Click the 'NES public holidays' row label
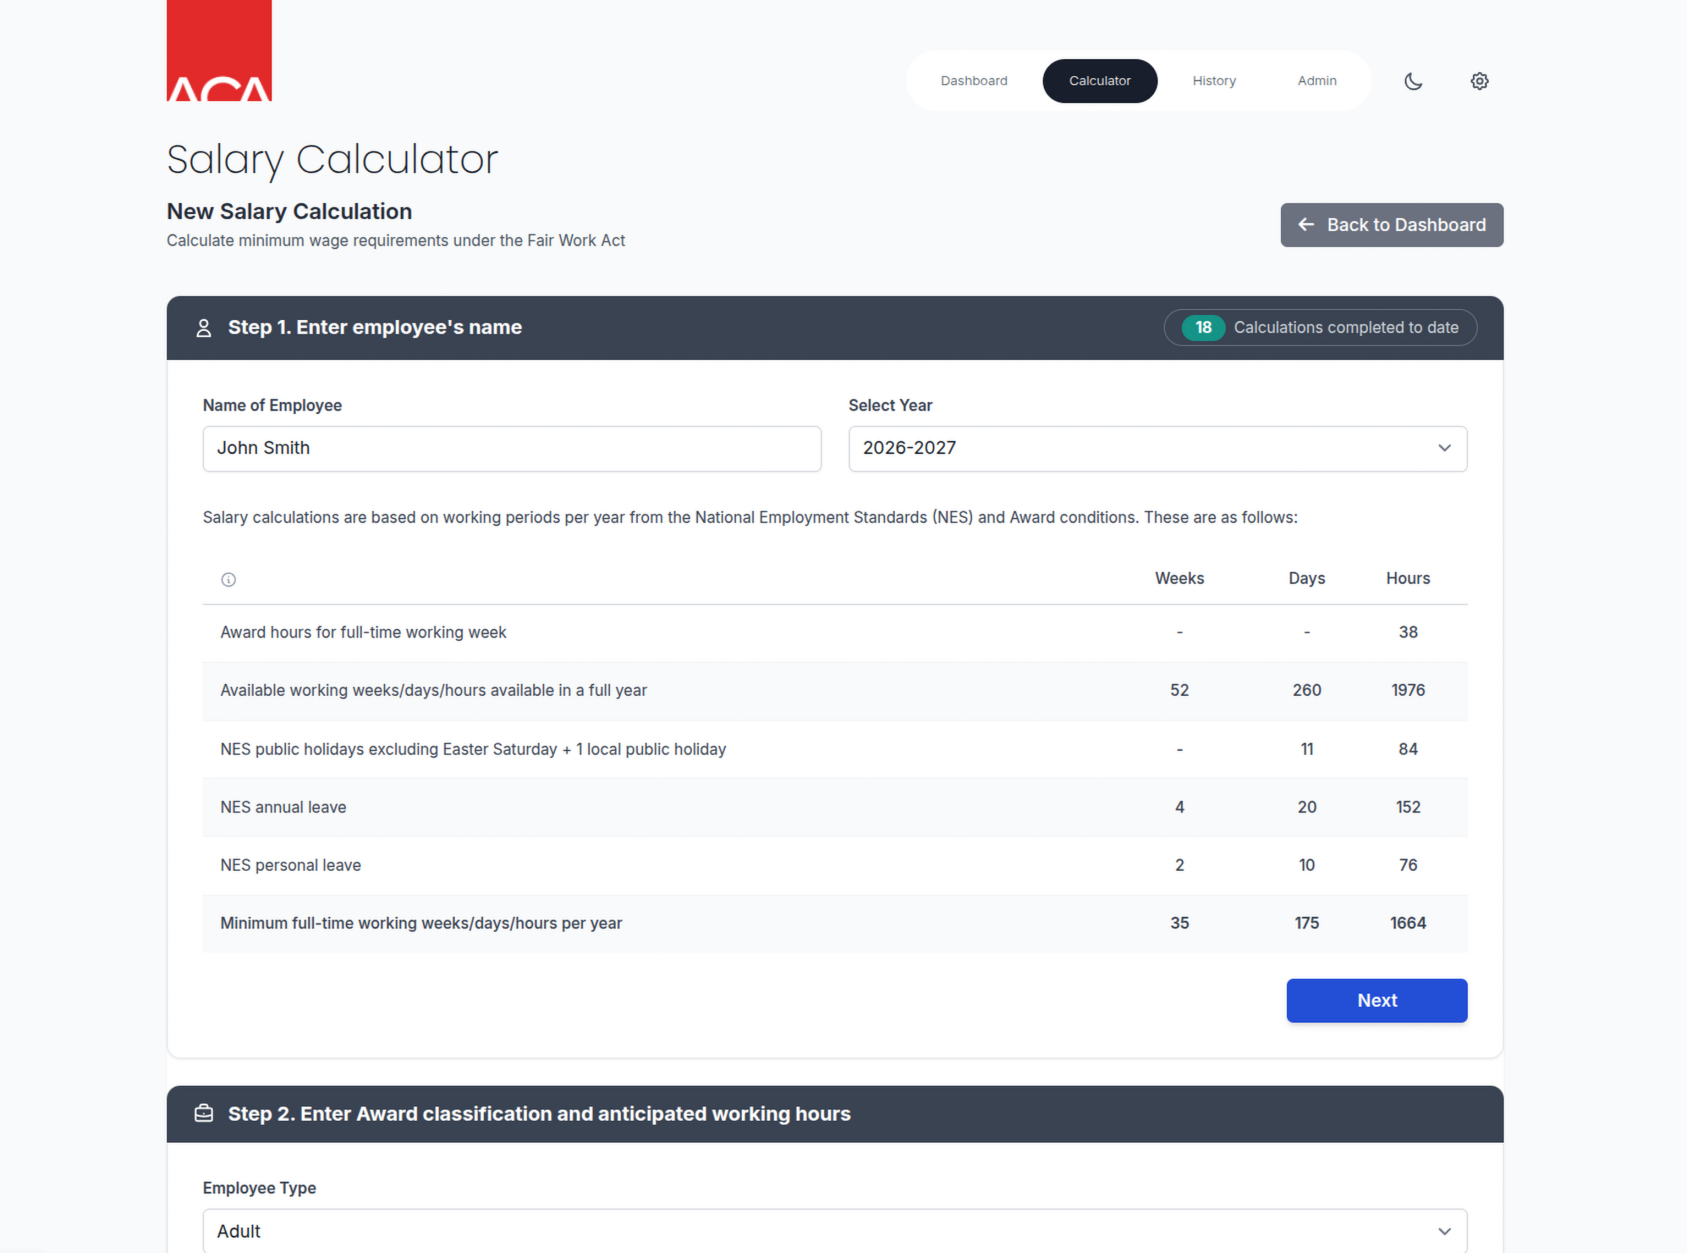Screen dimensions: 1687x1253 point(473,750)
